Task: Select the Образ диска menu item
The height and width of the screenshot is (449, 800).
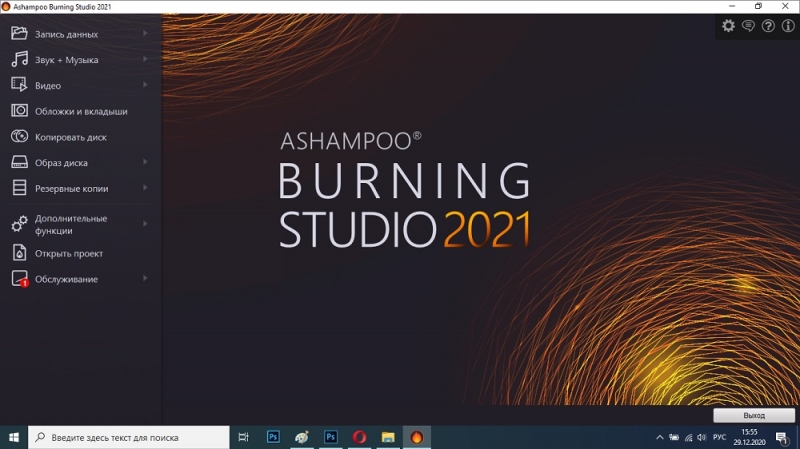Action: [x=81, y=162]
